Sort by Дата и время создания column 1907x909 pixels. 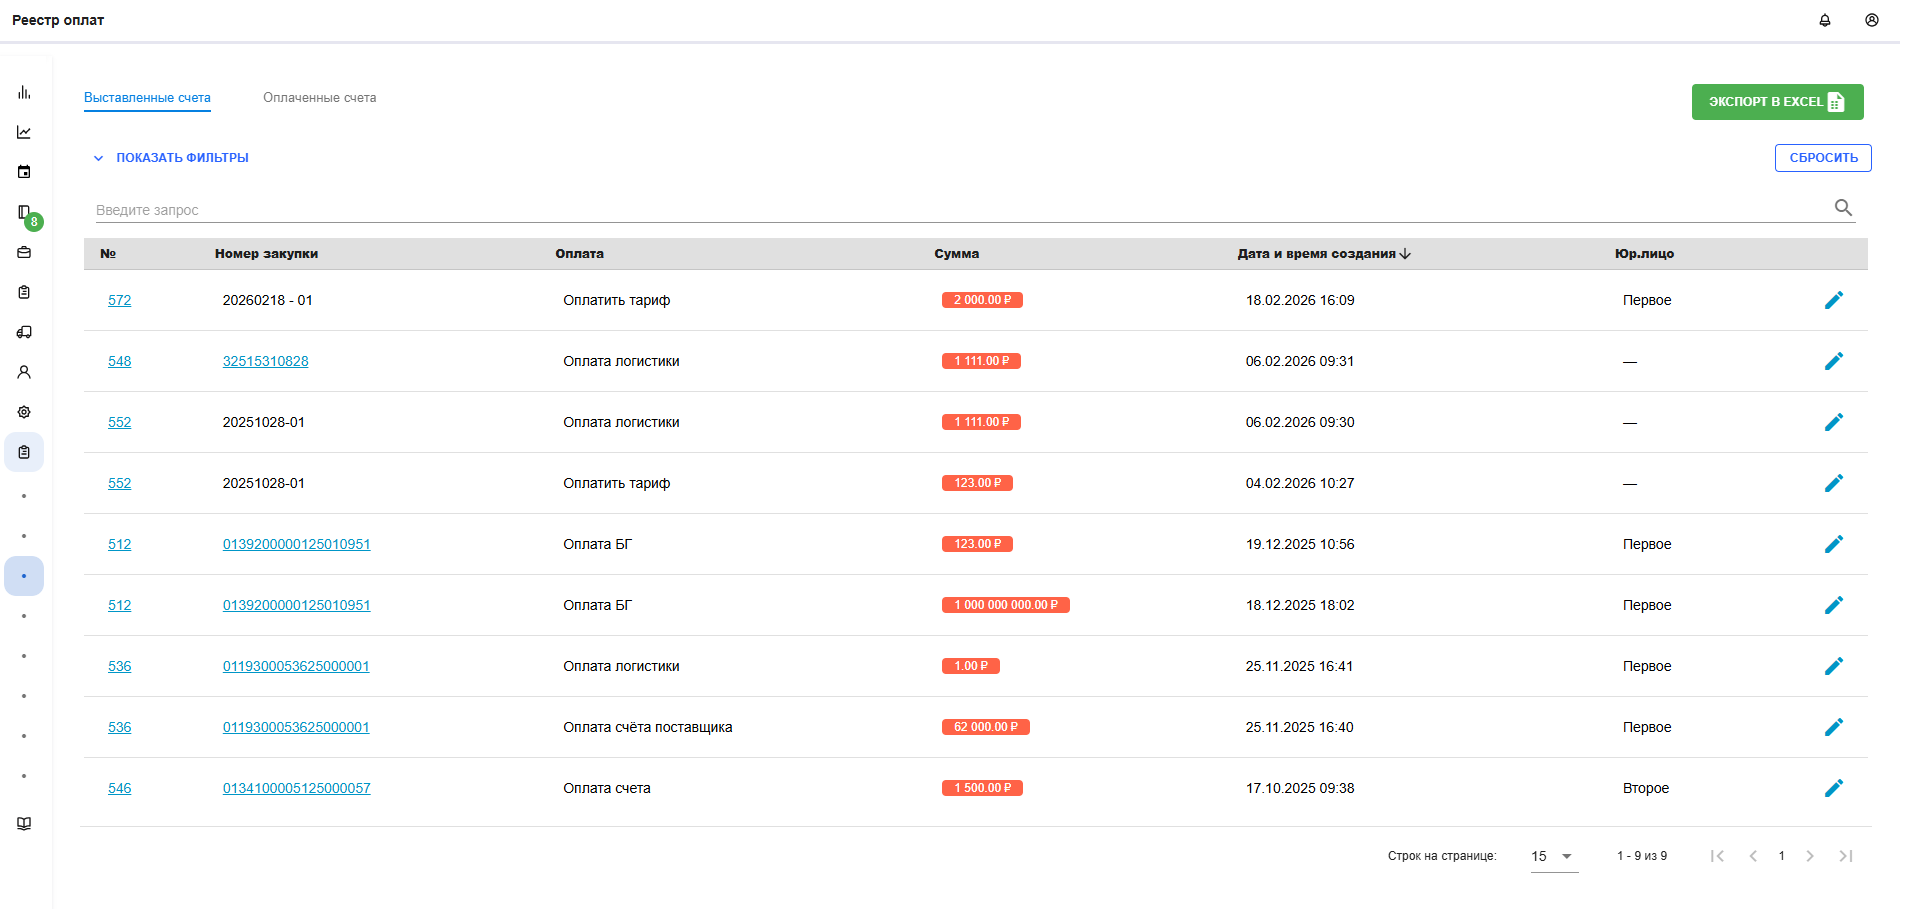tap(1324, 254)
